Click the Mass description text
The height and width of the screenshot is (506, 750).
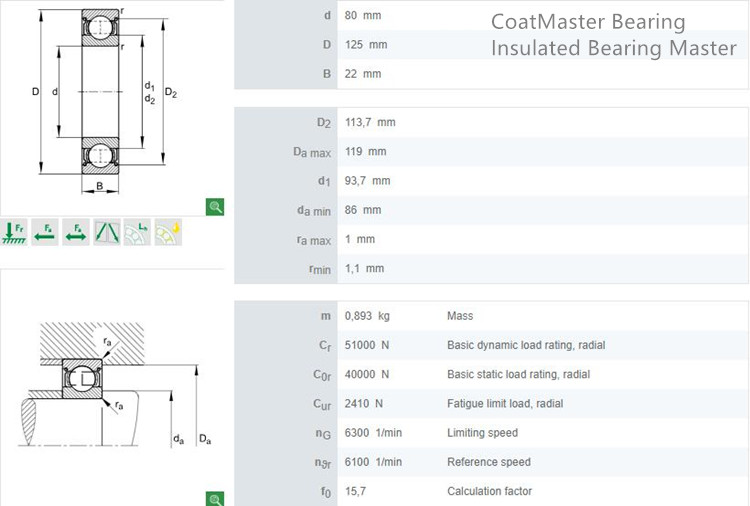click(460, 316)
